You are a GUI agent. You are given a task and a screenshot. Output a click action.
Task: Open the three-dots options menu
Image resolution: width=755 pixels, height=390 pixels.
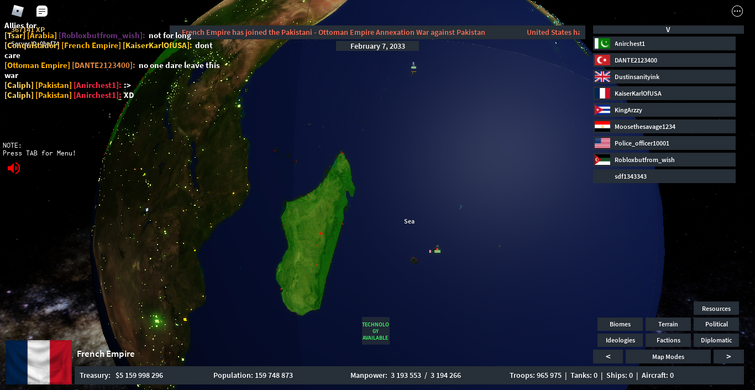point(737,11)
